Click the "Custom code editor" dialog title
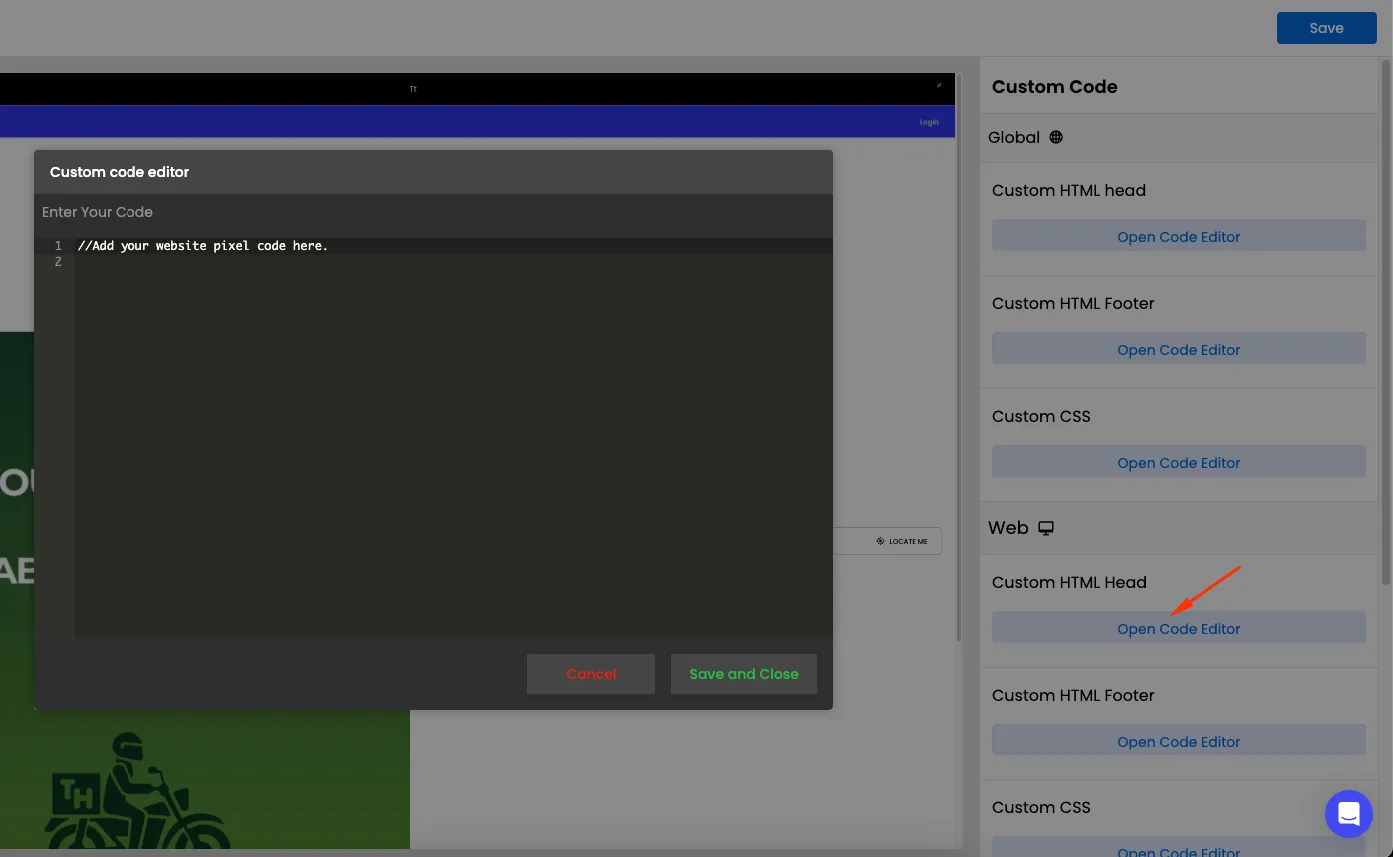The height and width of the screenshot is (857, 1393). tap(119, 172)
